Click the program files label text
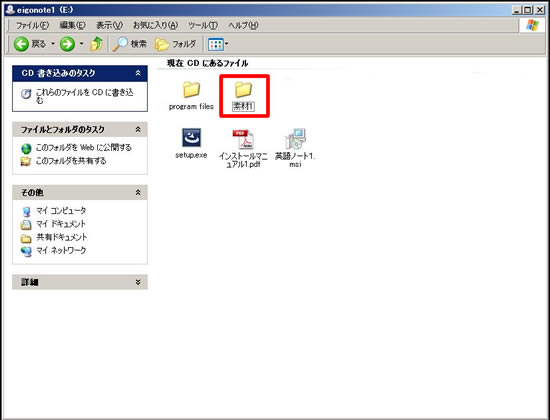Screen dimensions: 550x420 pos(191,107)
